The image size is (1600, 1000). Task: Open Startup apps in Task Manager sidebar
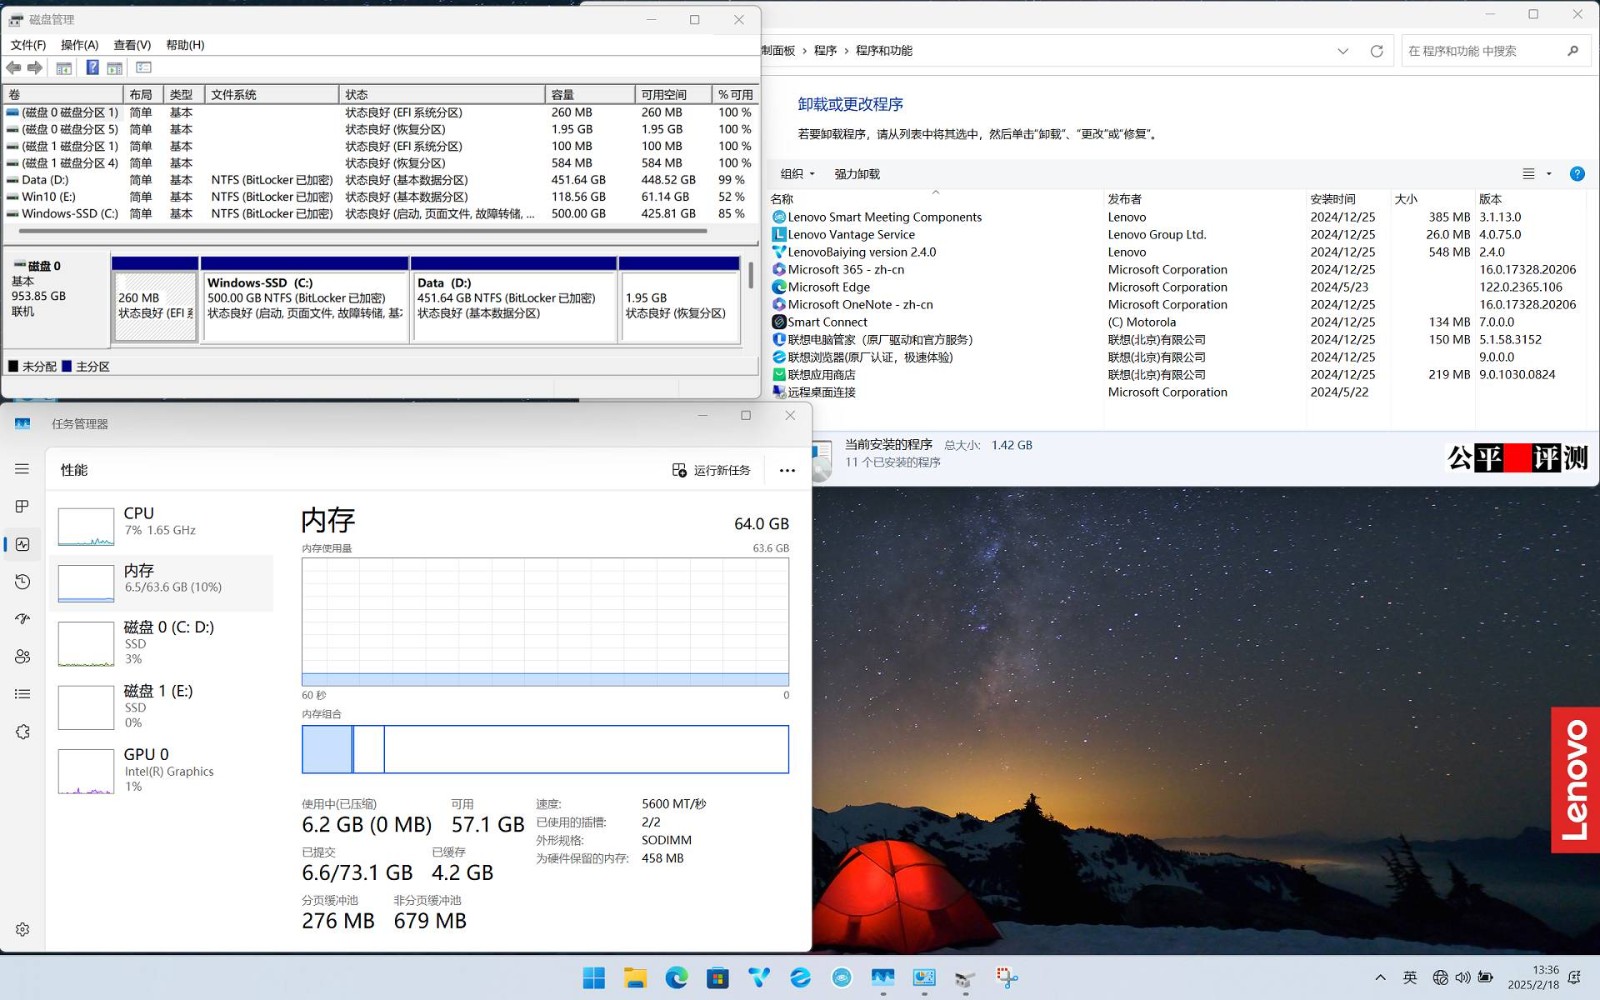pyautogui.click(x=22, y=619)
